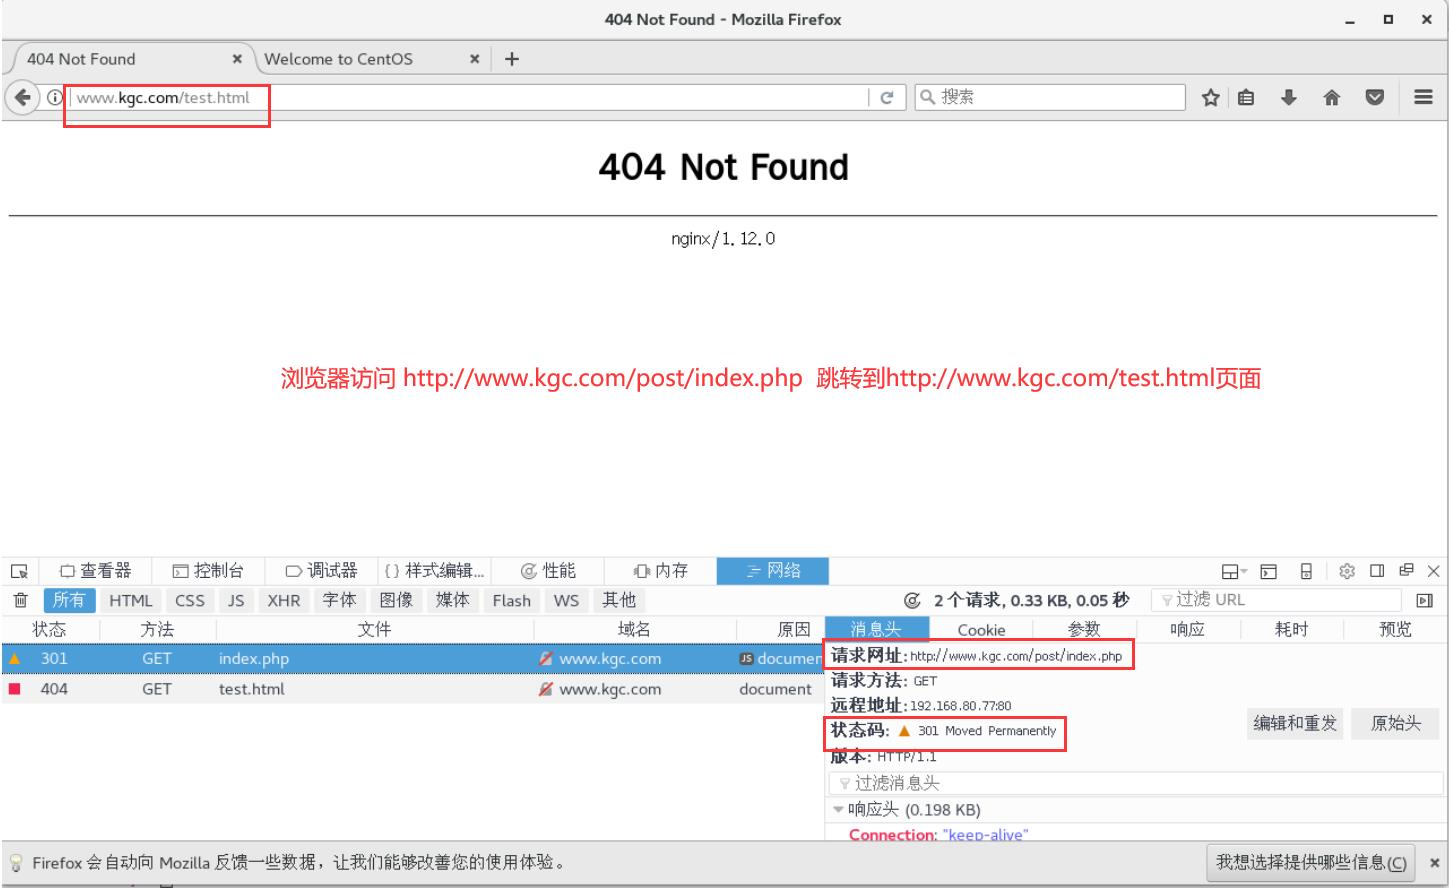The width and height of the screenshot is (1449, 888).
Task: Sort requests by 方法 column header
Action: (157, 630)
